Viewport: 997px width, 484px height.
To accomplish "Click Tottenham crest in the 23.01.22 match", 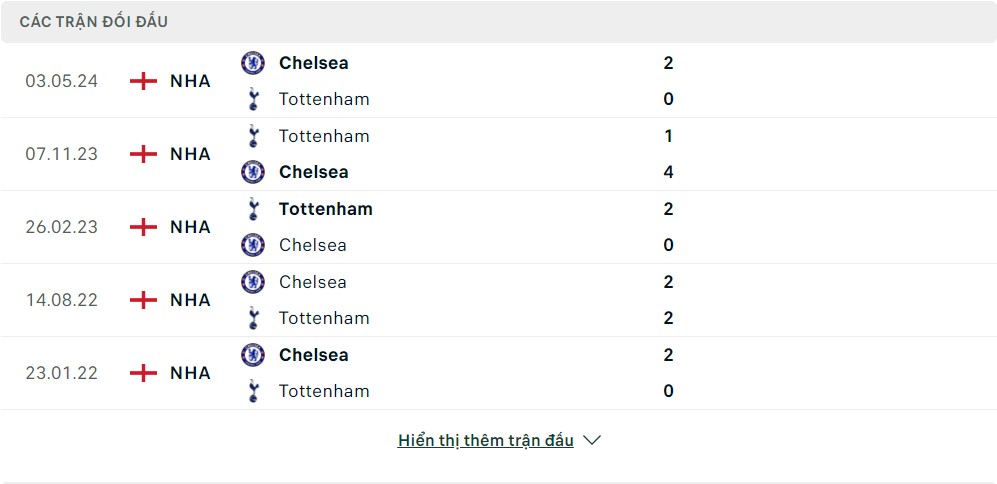I will click(253, 391).
